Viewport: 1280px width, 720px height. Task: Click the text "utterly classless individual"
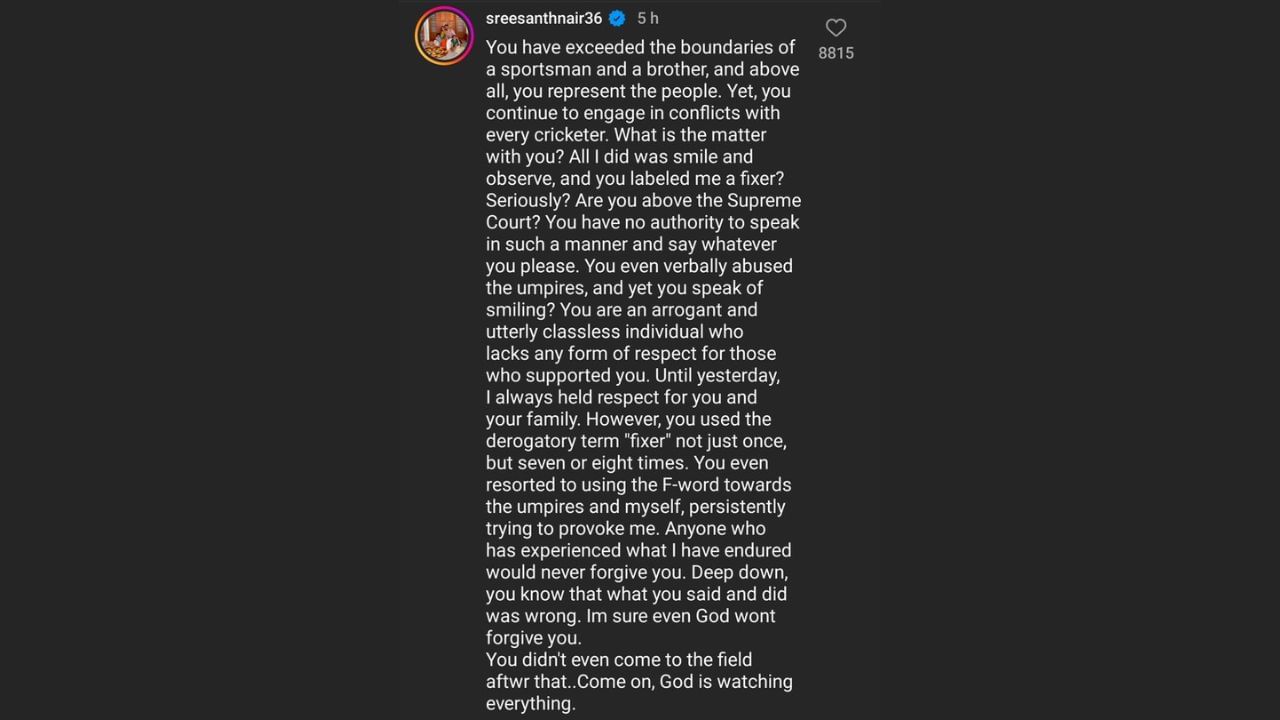(614, 332)
